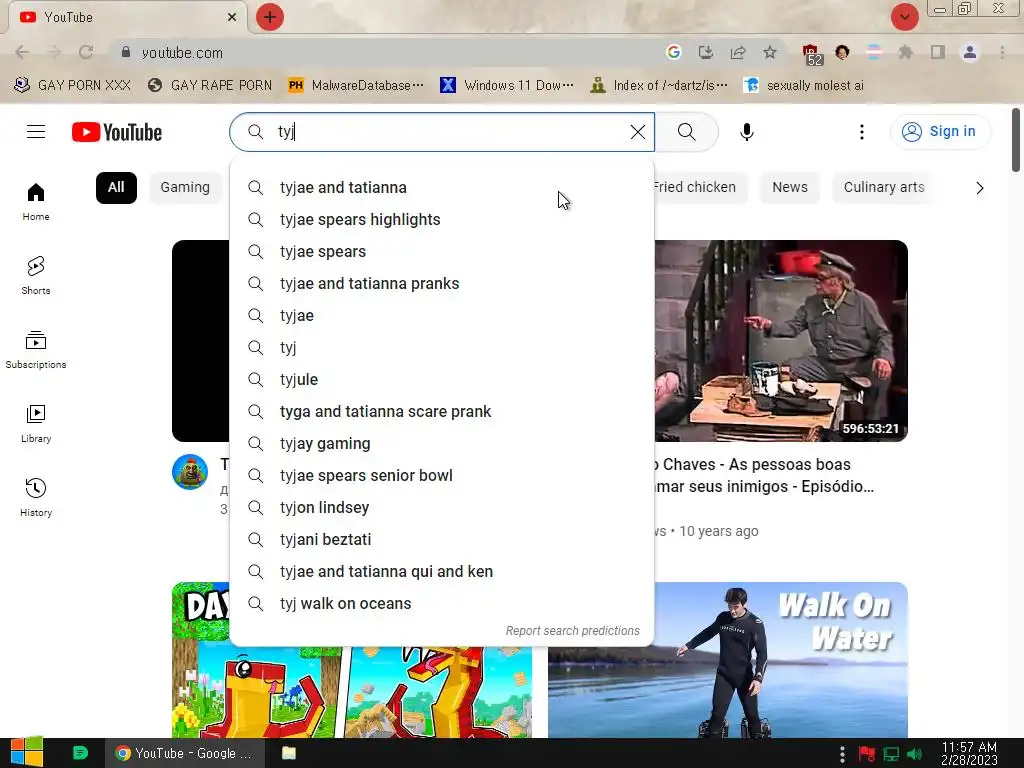Click the Google icon in address bar
The height and width of the screenshot is (768, 1024).
point(674,52)
